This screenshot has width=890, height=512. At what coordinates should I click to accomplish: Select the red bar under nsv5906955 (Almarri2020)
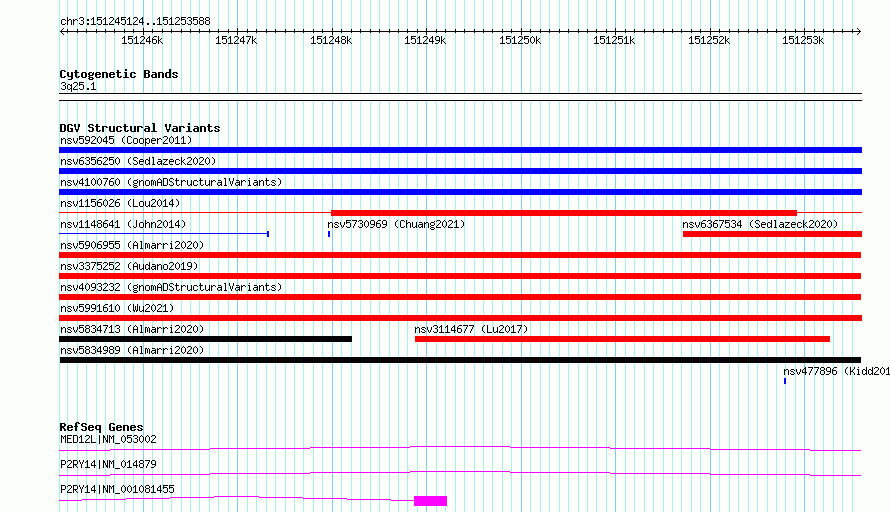460,255
